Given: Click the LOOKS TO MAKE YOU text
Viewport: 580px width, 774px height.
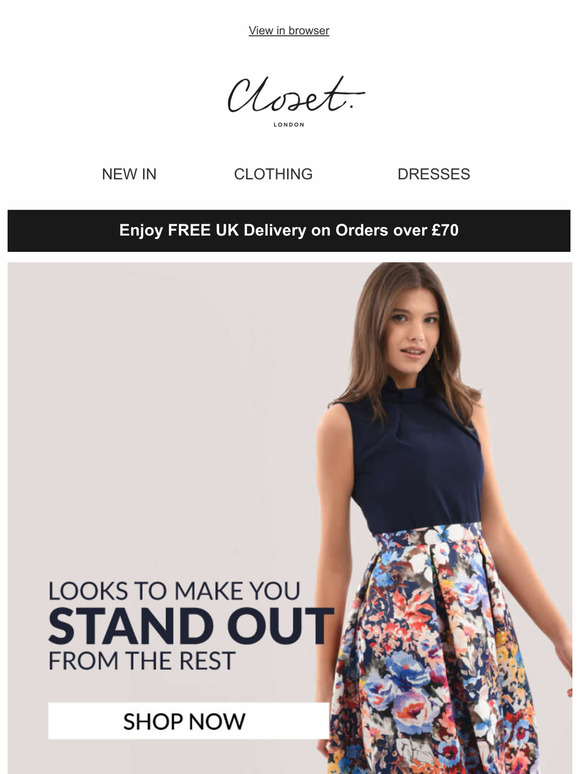Looking at the screenshot, I should coord(174,591).
